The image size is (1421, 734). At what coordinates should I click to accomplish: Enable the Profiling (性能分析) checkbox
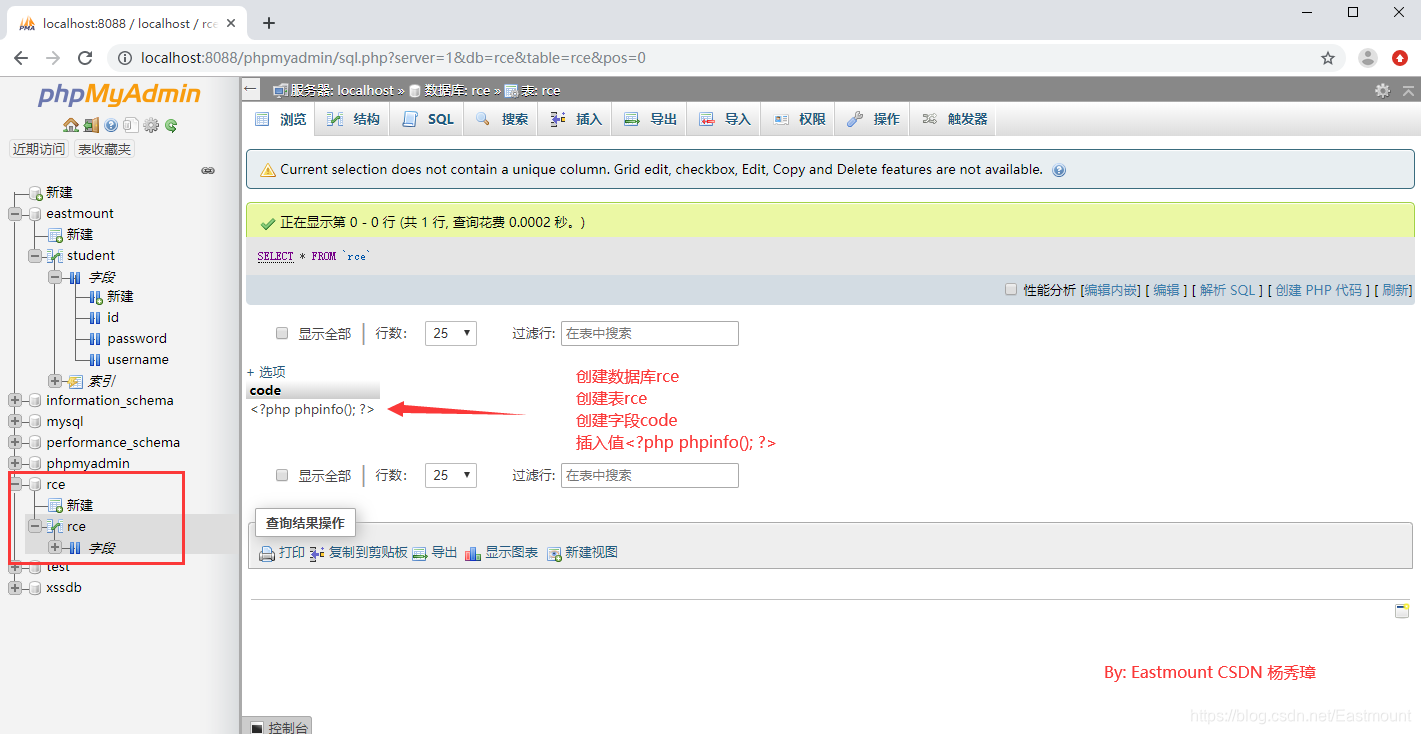pos(1011,289)
